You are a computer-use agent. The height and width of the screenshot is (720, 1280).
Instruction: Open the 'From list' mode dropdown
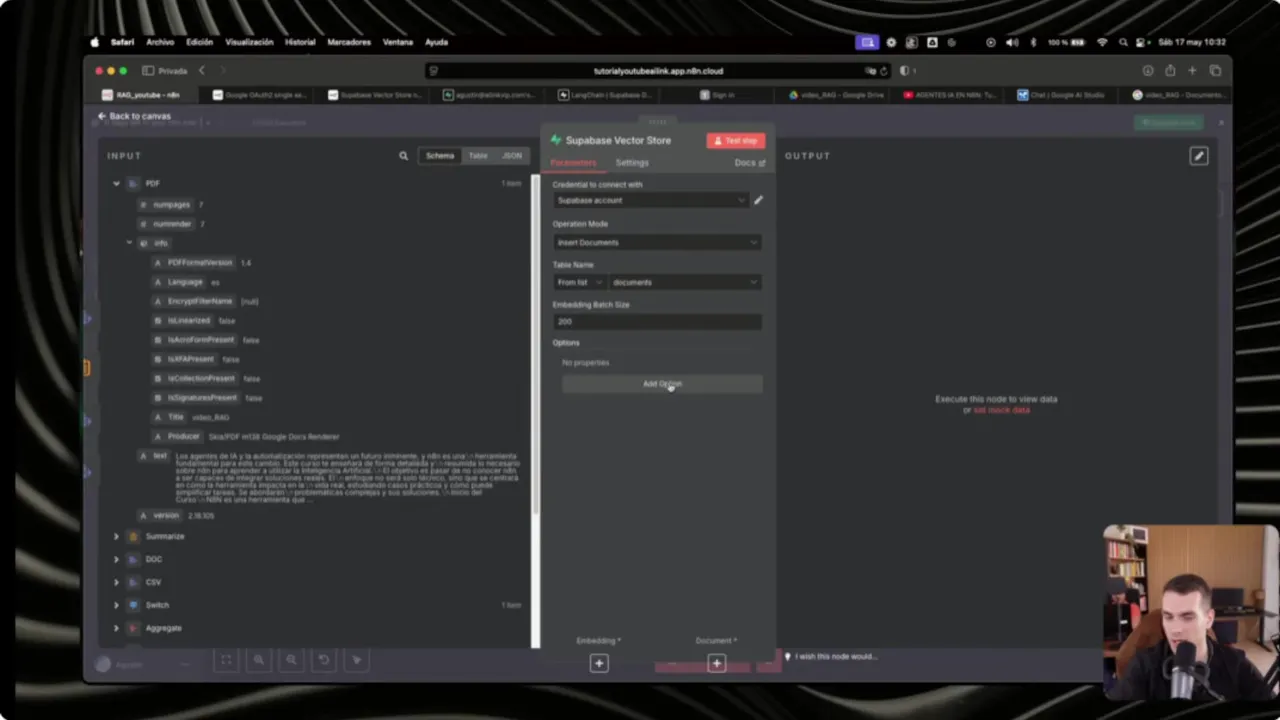click(579, 282)
